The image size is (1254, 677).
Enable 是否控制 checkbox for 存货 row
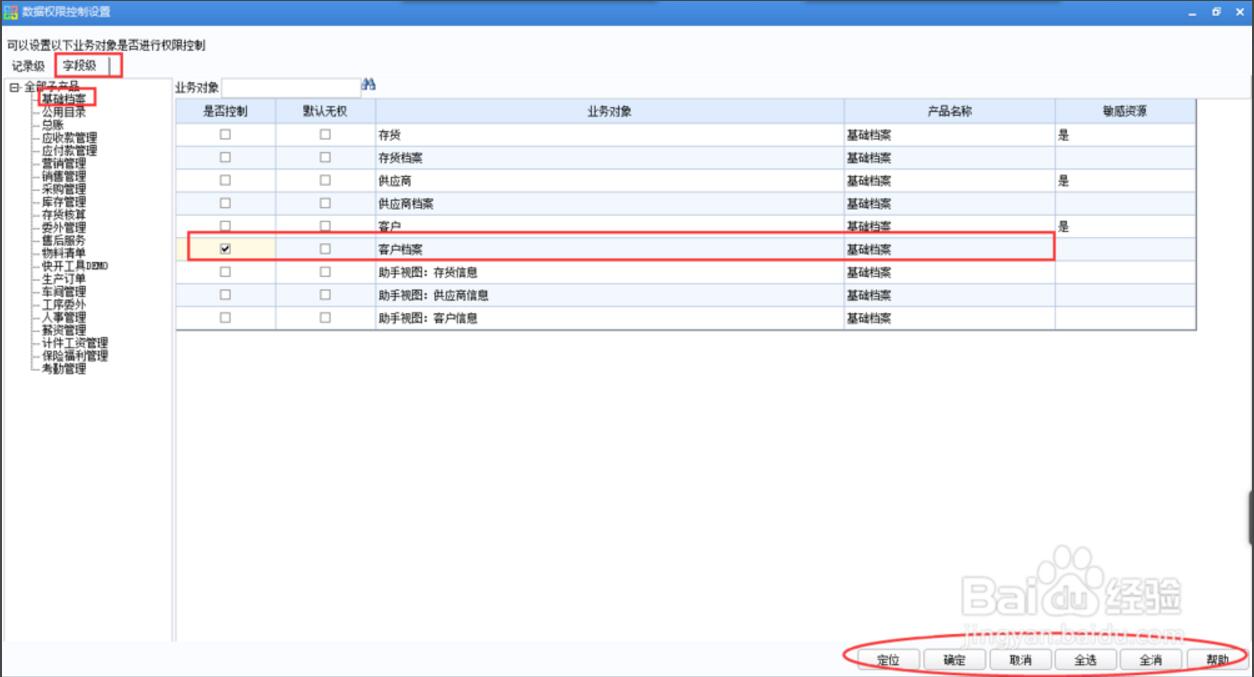(225, 134)
